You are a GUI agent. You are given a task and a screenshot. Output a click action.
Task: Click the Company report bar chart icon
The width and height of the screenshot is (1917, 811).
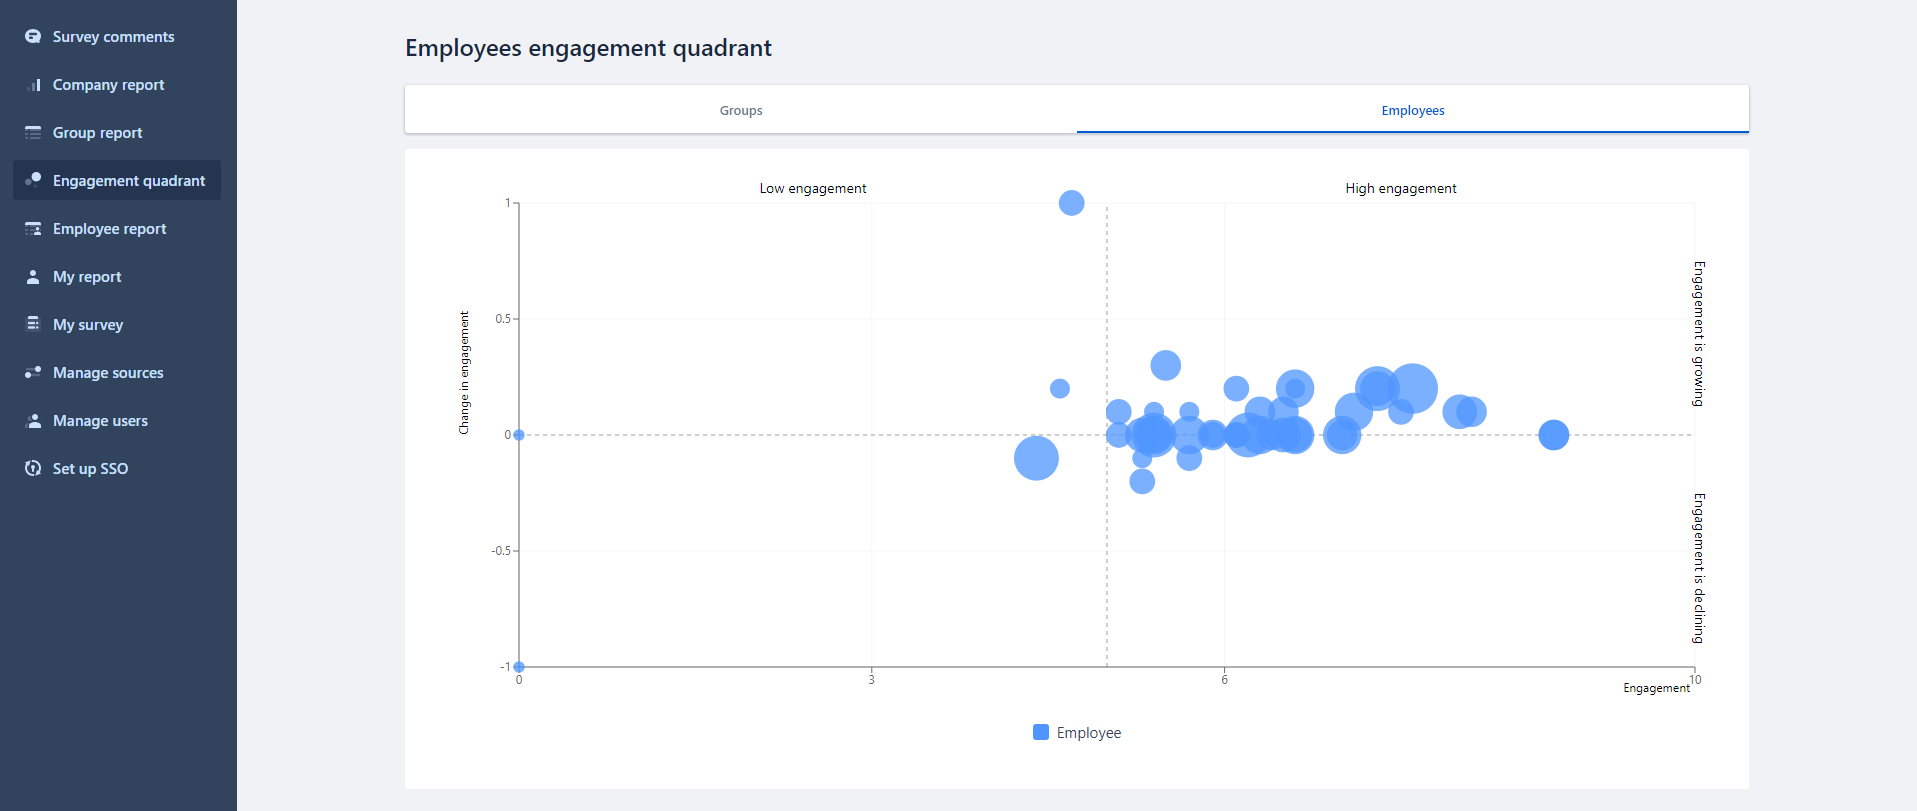[x=33, y=85]
